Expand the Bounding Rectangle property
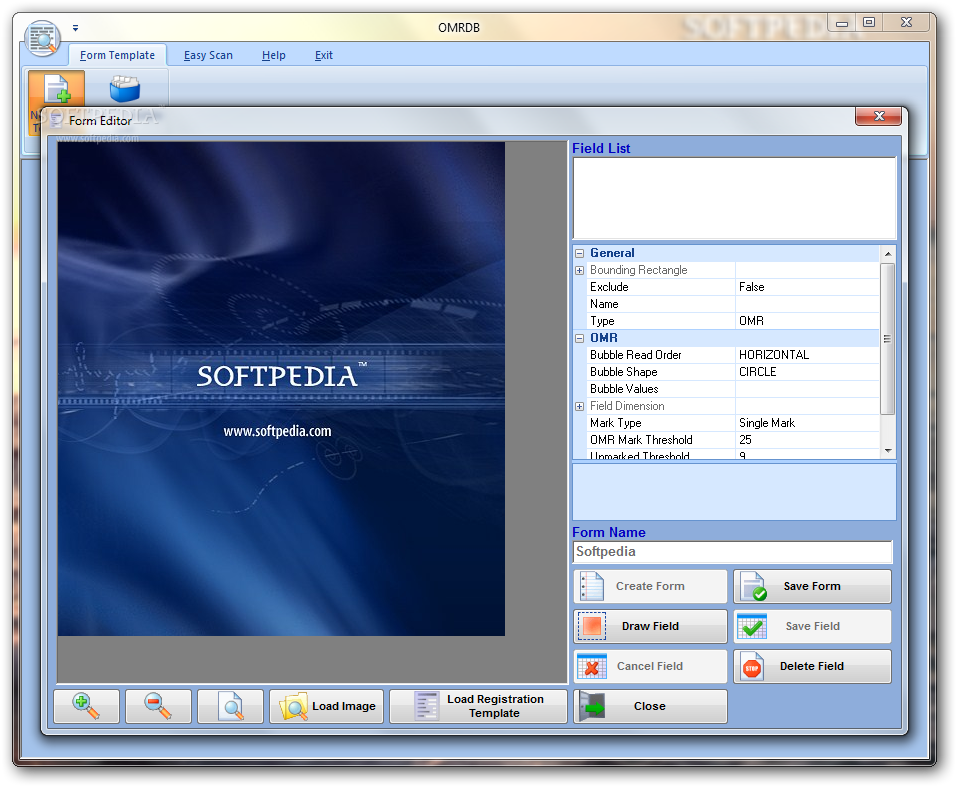This screenshot has height=787, width=957. point(580,270)
